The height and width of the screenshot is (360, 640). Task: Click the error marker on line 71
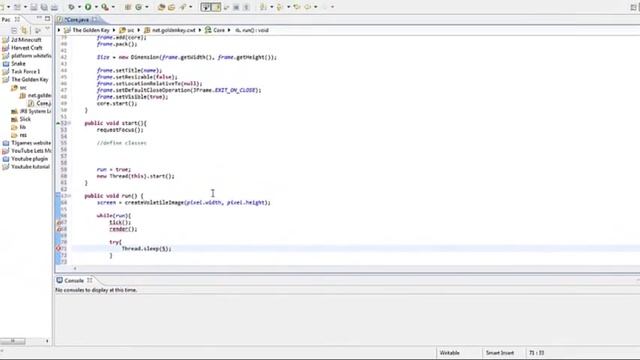coord(58,248)
